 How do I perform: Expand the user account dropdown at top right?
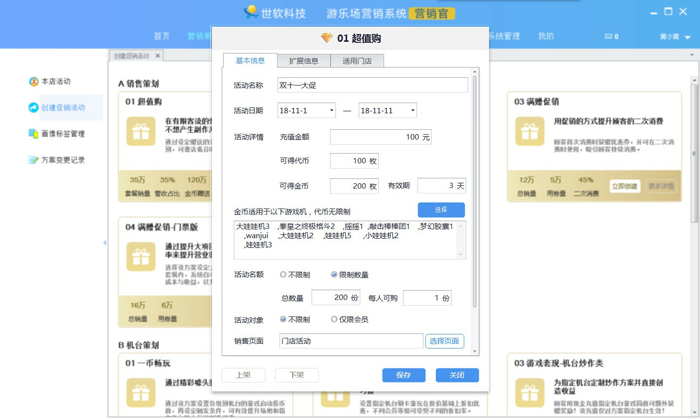coord(688,37)
